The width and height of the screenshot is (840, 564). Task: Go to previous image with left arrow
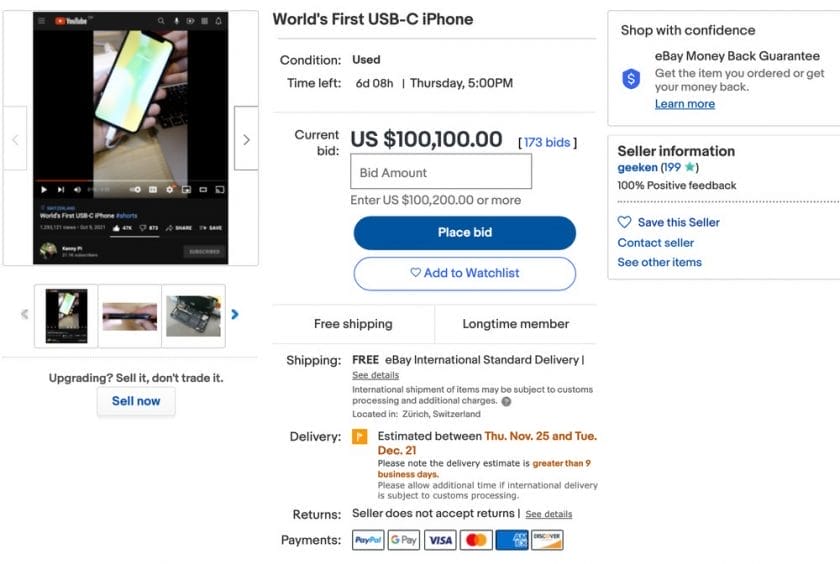click(15, 139)
